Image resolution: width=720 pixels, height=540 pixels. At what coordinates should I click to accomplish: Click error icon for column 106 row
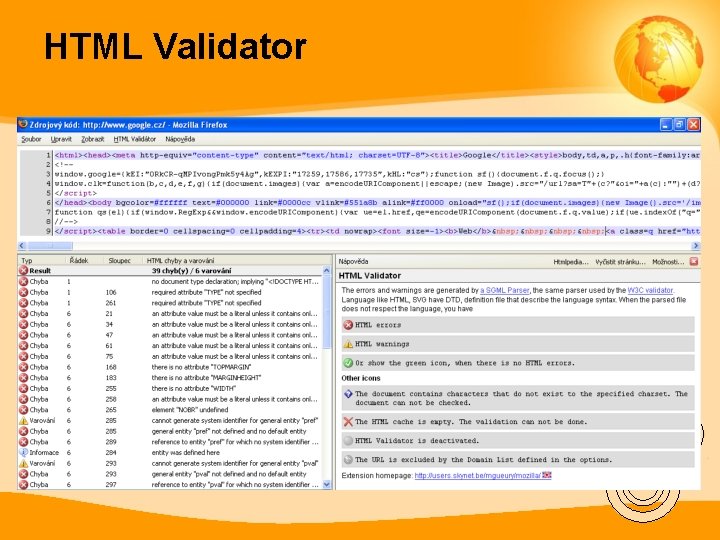(x=23, y=292)
